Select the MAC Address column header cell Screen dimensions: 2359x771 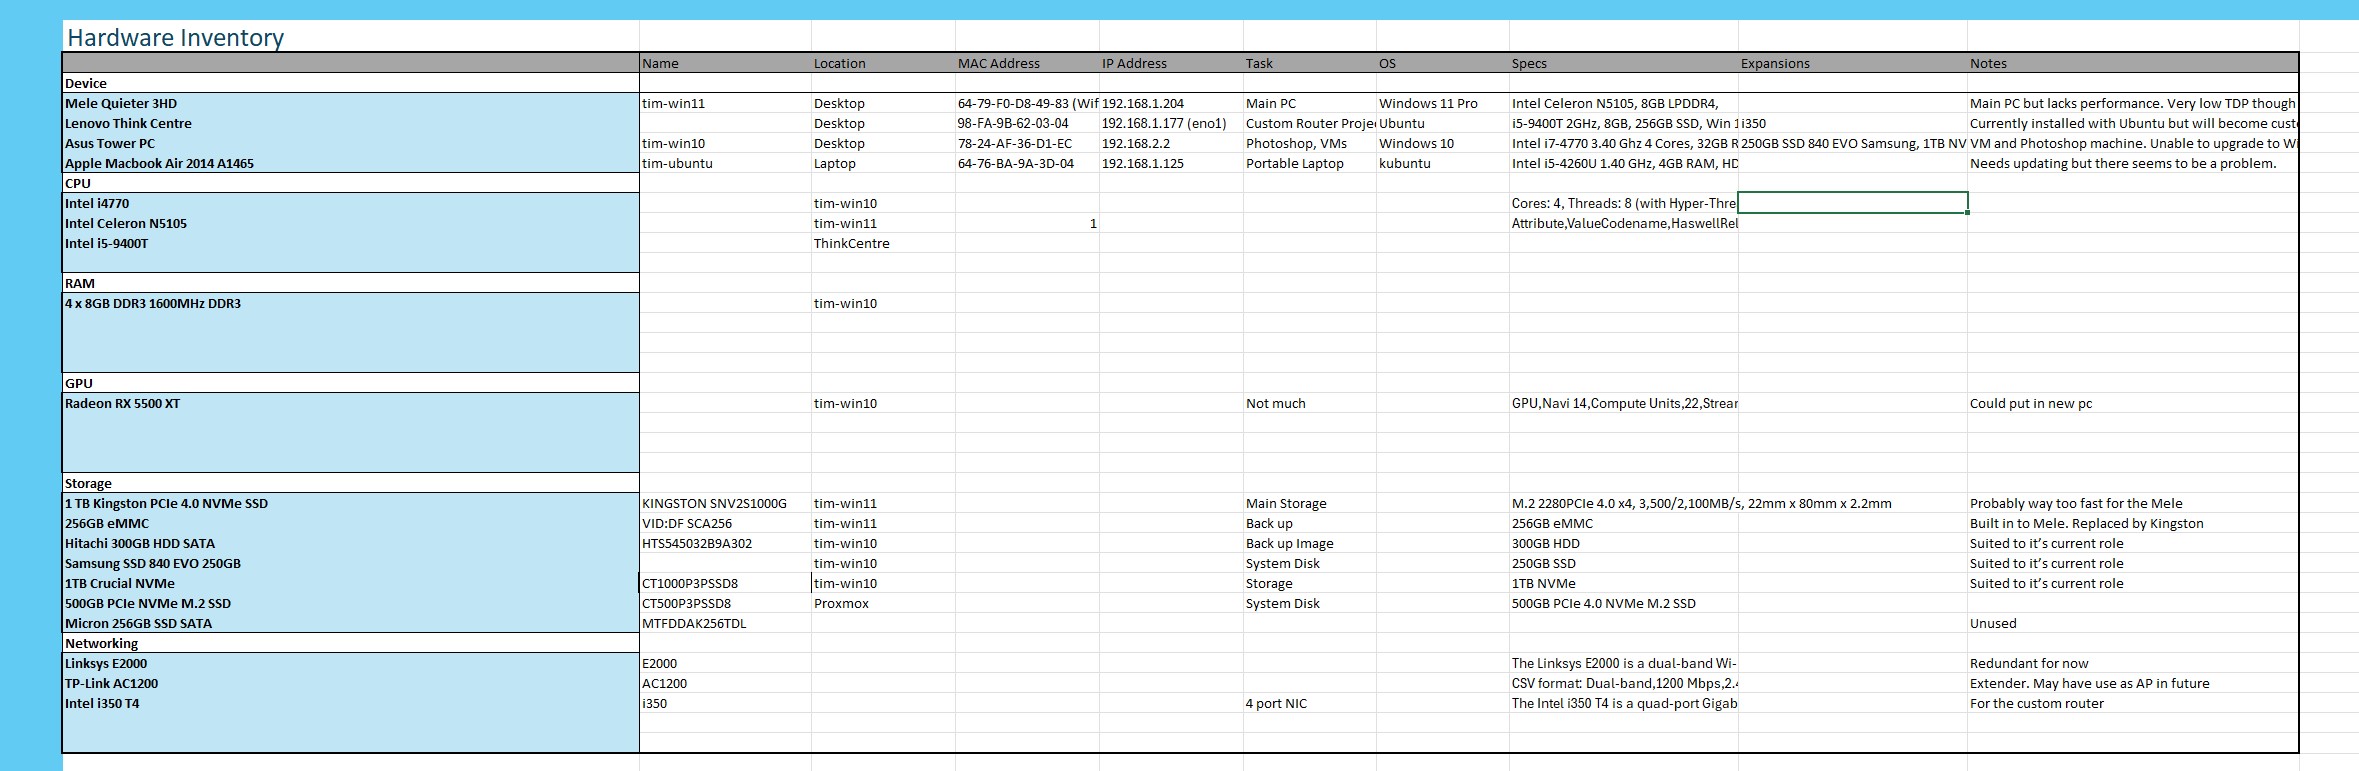[999, 63]
